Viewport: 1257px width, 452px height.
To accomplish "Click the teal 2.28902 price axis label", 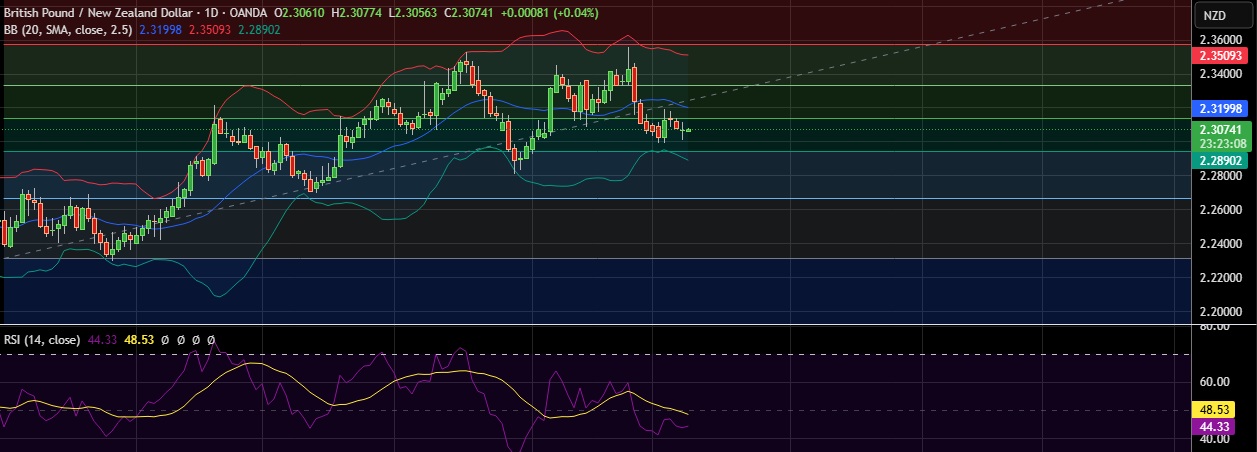I will pyautogui.click(x=1222, y=160).
